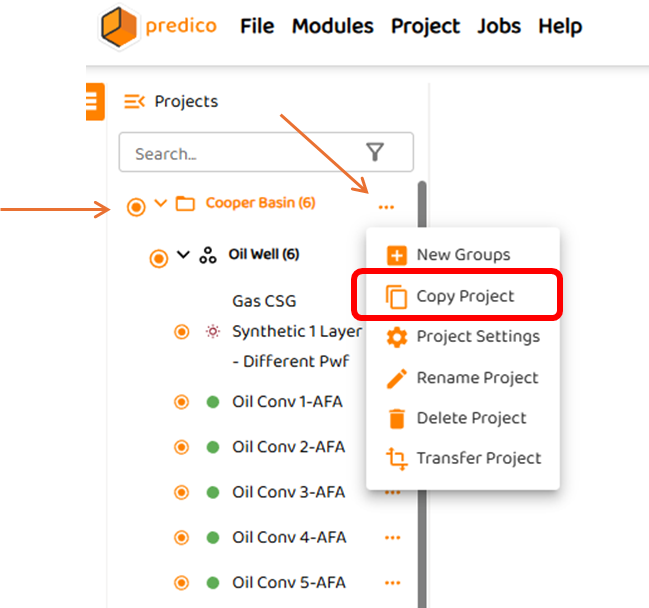
Task: Open the three-dots menu for Oil Conv 4-AFA
Action: click(392, 538)
